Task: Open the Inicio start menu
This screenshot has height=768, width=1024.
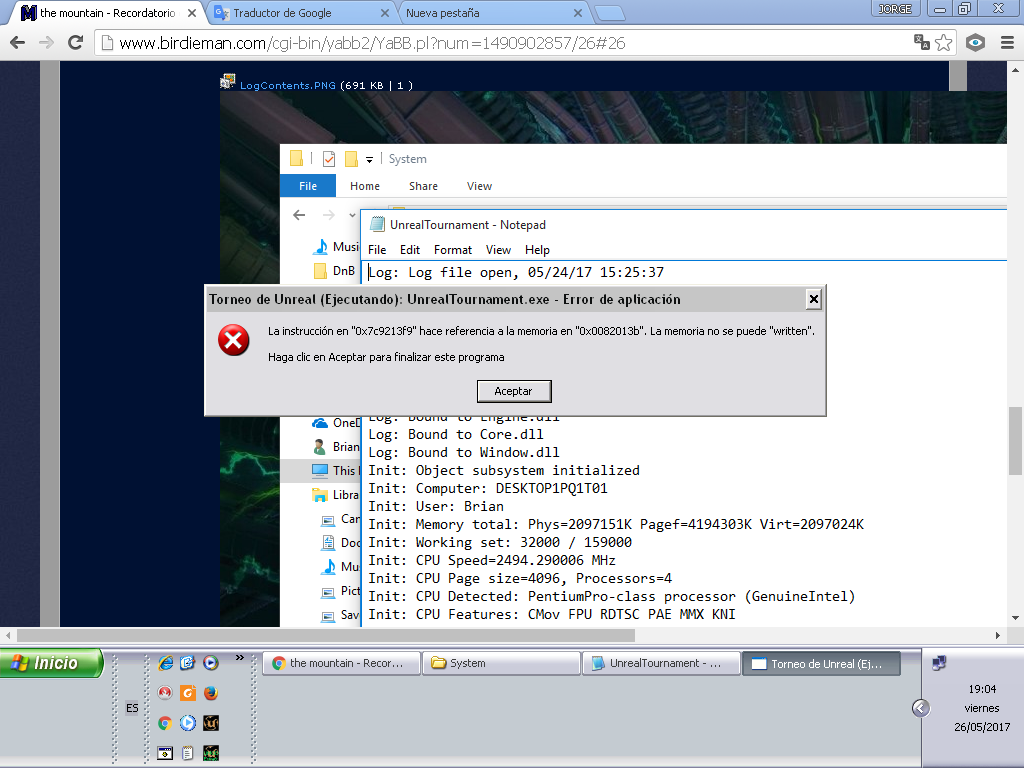Action: click(x=51, y=664)
